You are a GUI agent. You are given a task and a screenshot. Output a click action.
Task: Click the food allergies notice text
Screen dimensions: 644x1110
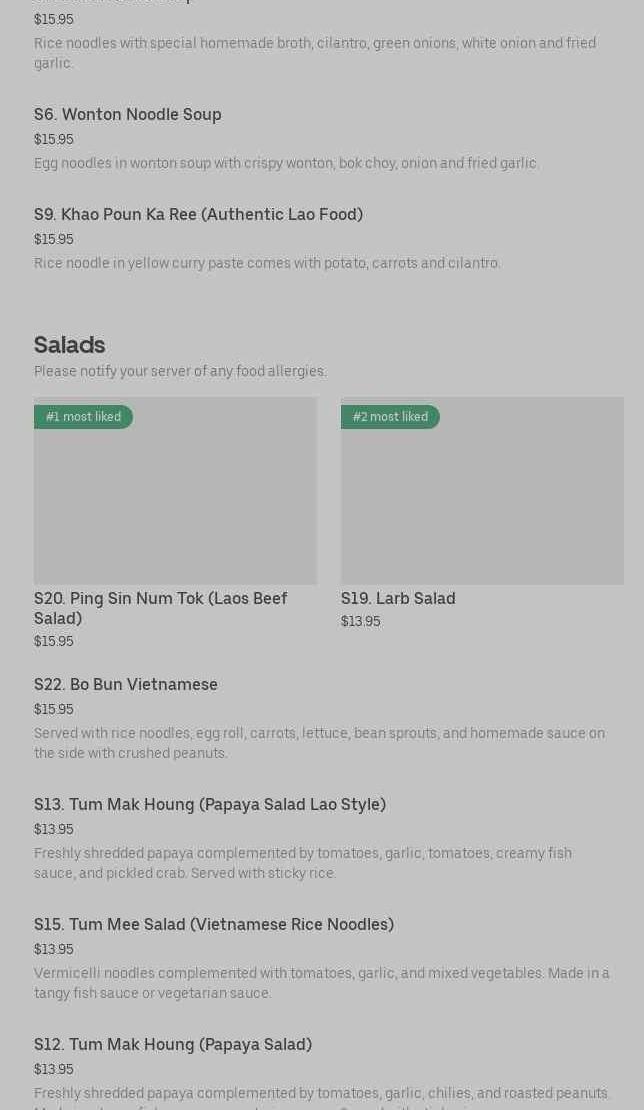(180, 371)
